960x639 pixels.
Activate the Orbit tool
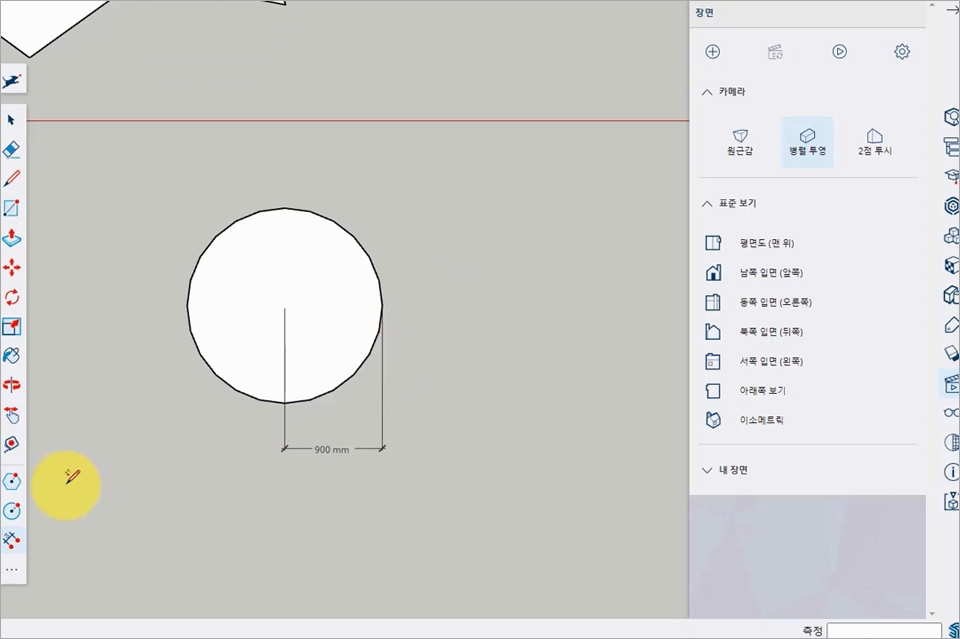tap(12, 385)
